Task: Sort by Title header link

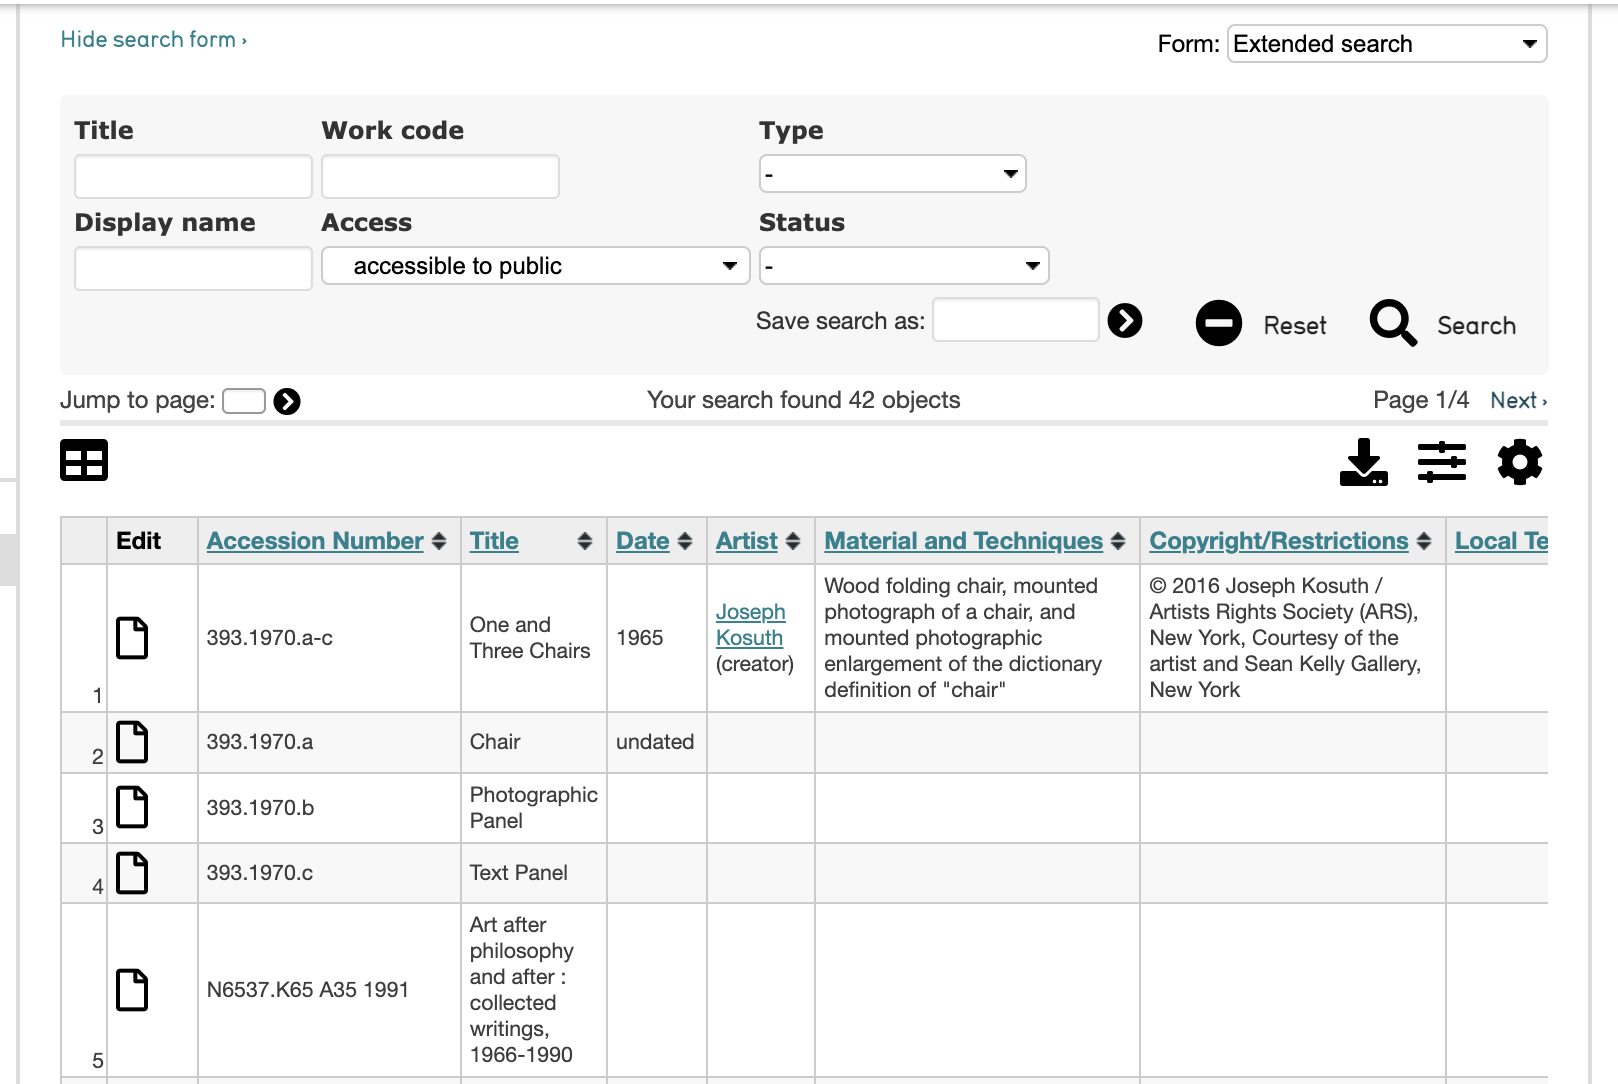Action: 494,541
